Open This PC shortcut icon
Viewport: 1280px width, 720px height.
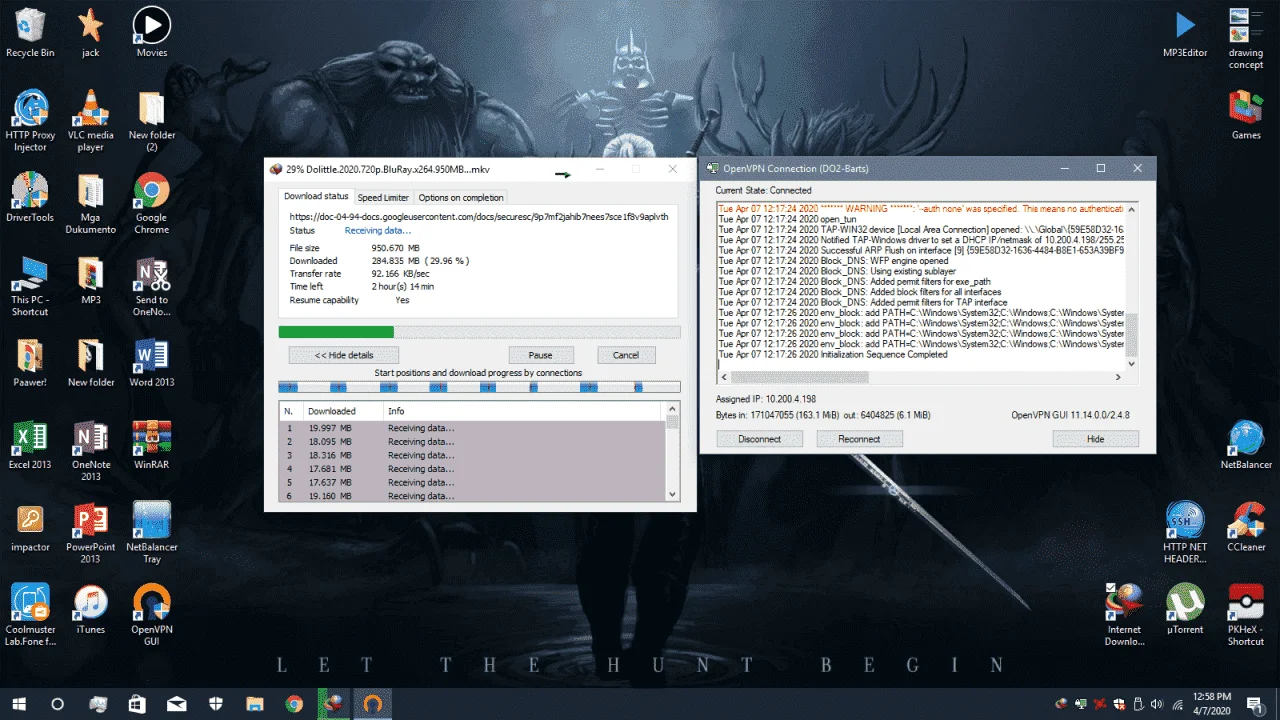click(x=30, y=285)
